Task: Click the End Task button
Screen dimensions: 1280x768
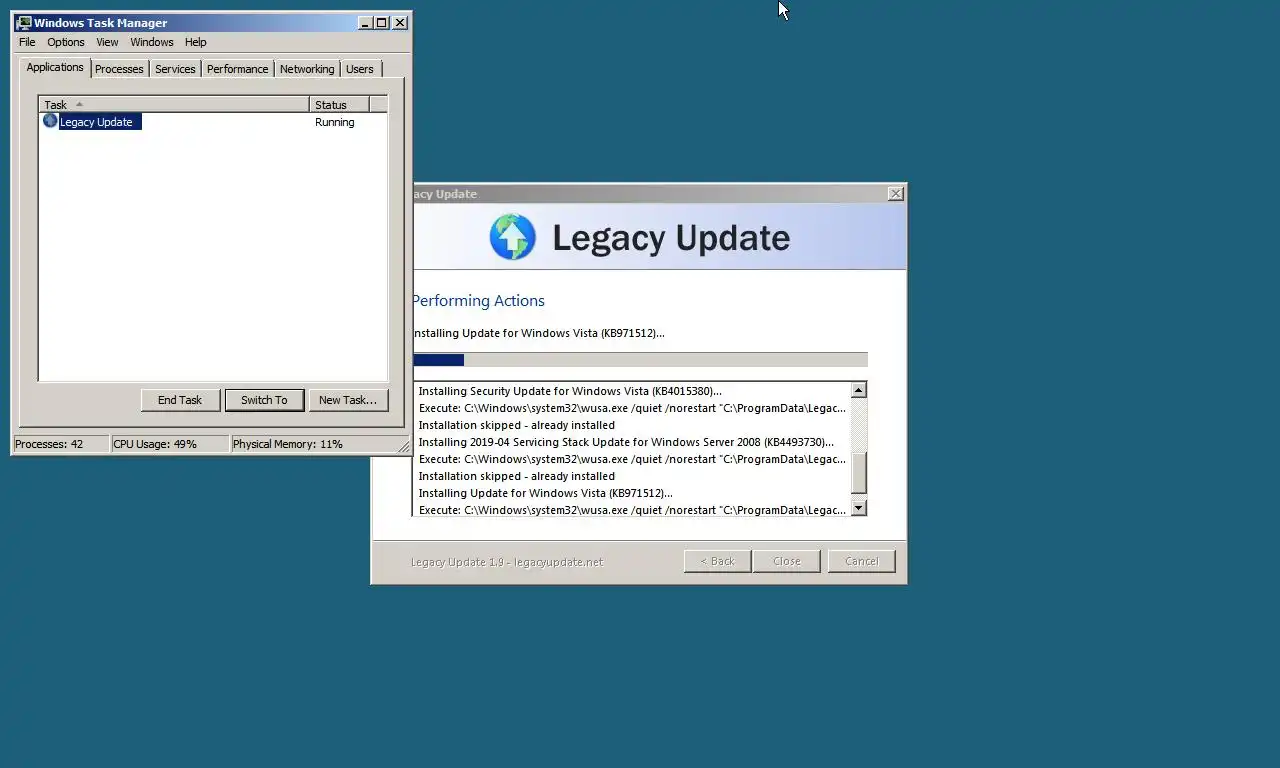Action: [180, 400]
